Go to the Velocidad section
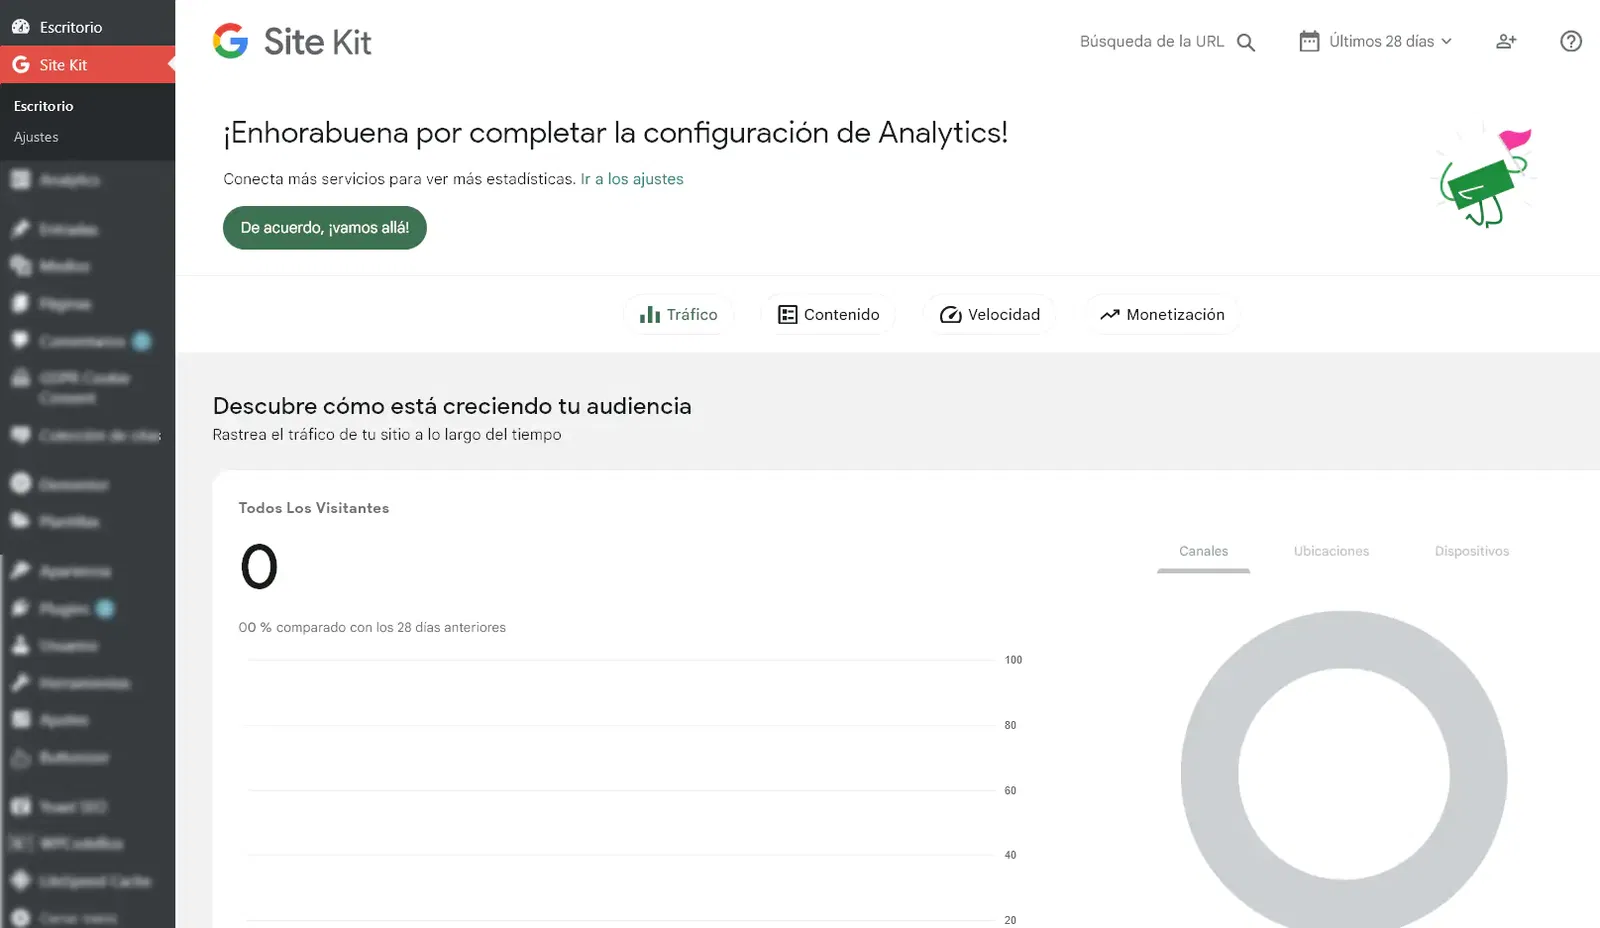The image size is (1600, 928). (x=990, y=314)
